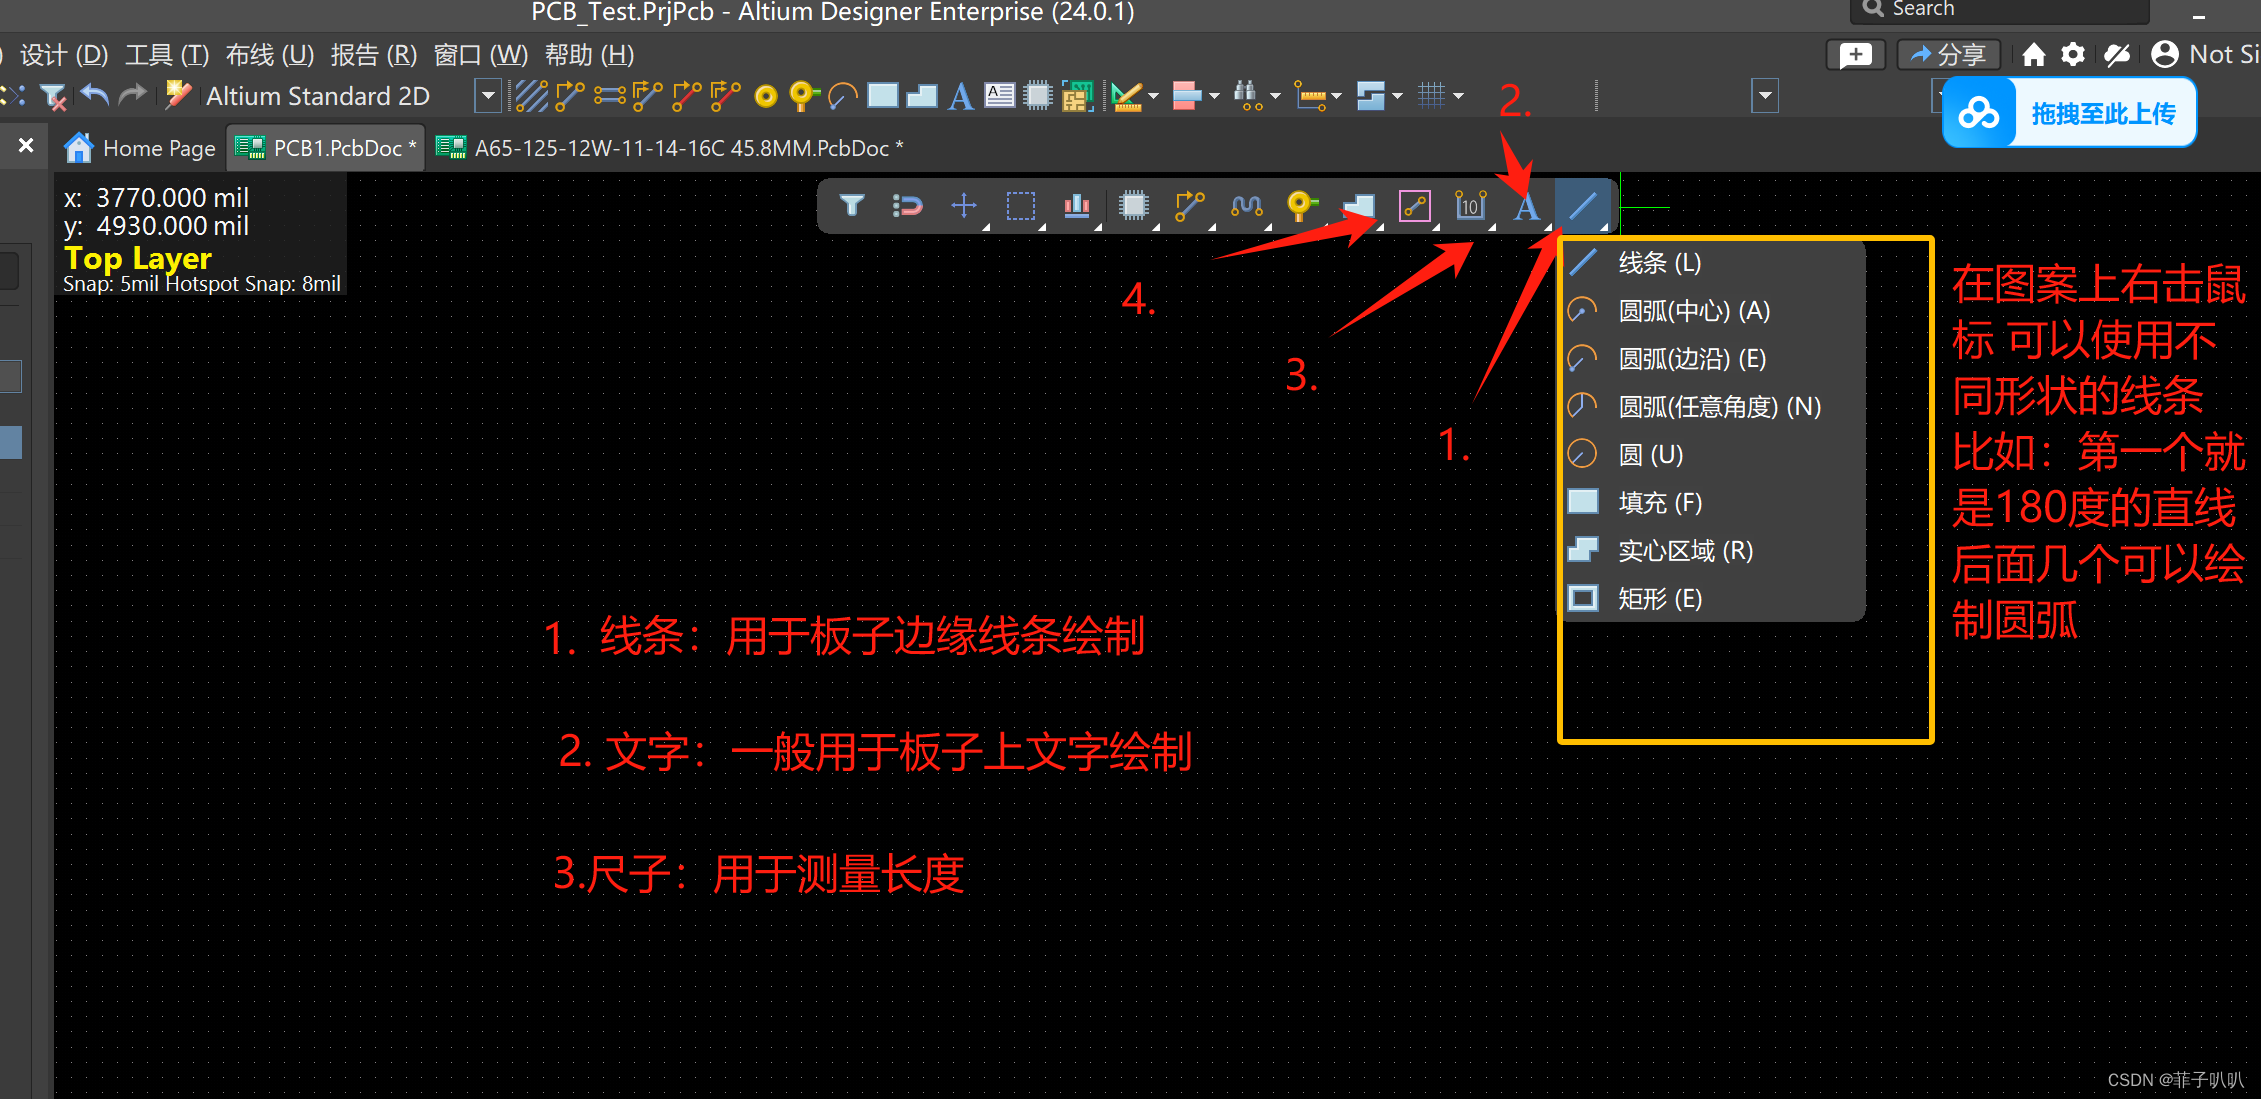
Task: Open the Altium Standard 2D view dropdown
Action: [487, 96]
